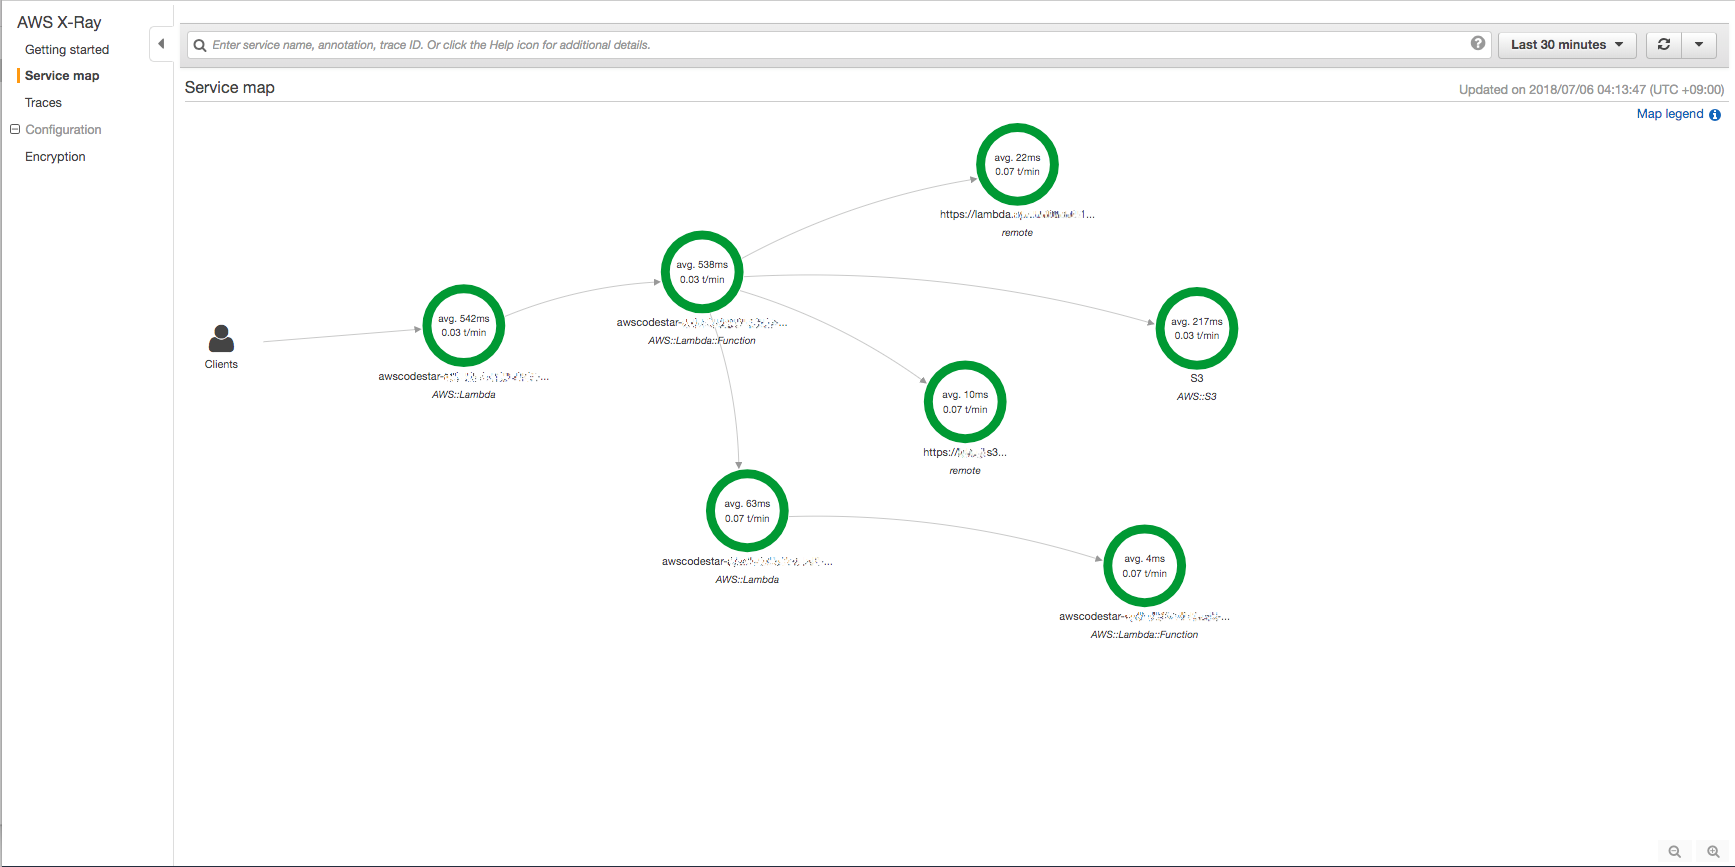
Task: Go to Getting started
Action: pyautogui.click(x=67, y=50)
